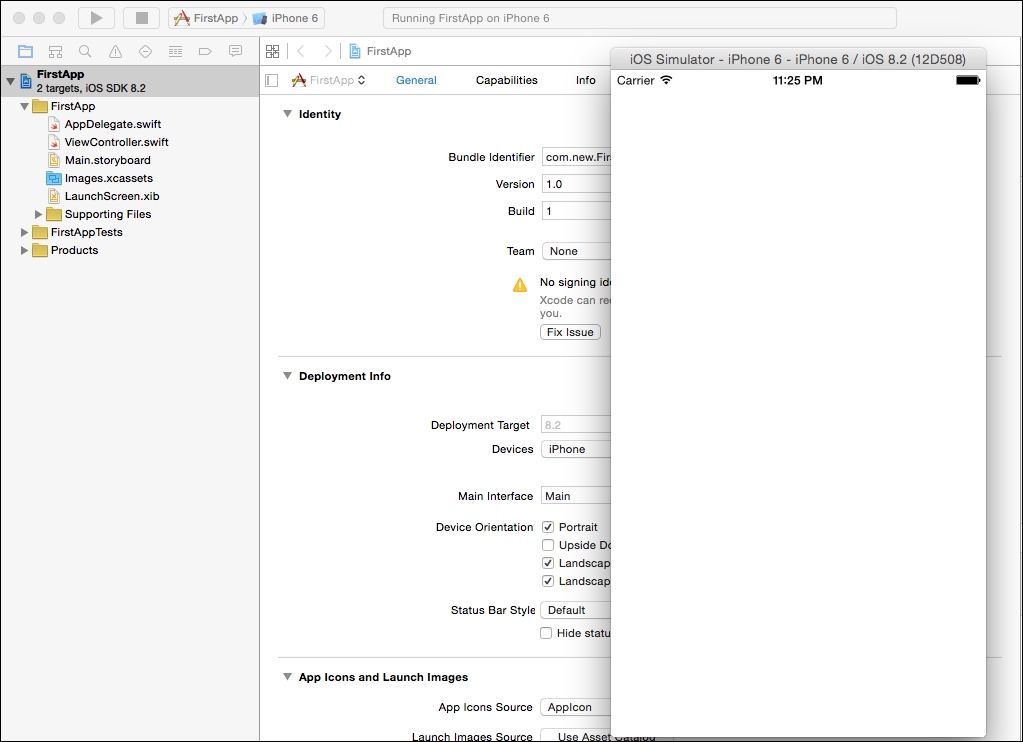Image resolution: width=1023 pixels, height=742 pixels.
Task: Open the Status Bar Style dropdown
Action: (x=576, y=610)
